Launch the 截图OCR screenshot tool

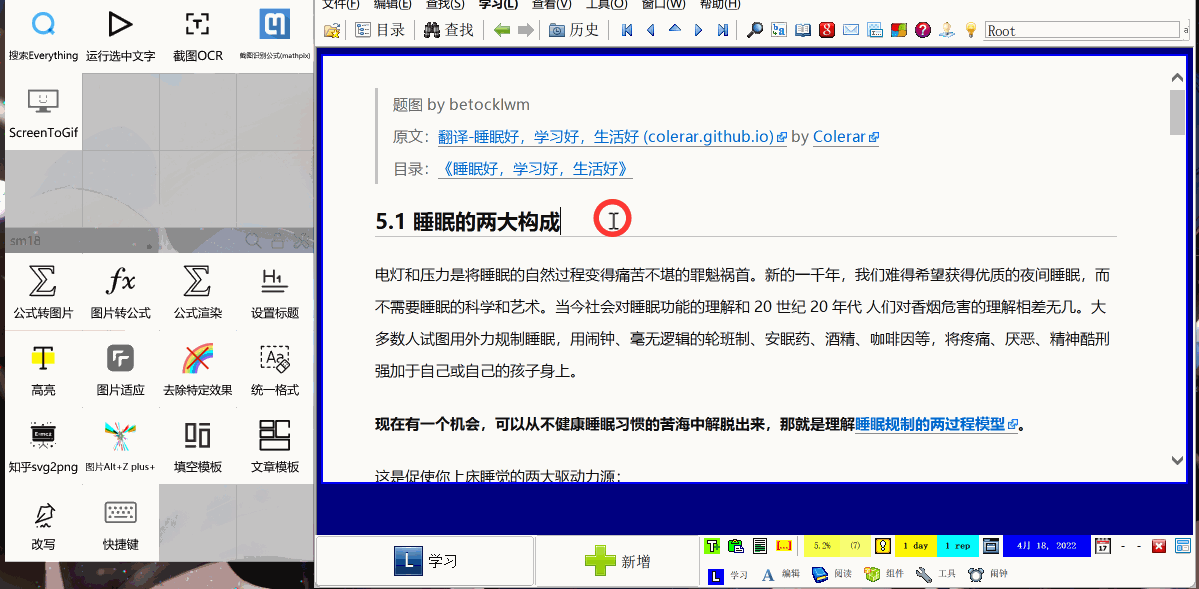(x=197, y=35)
